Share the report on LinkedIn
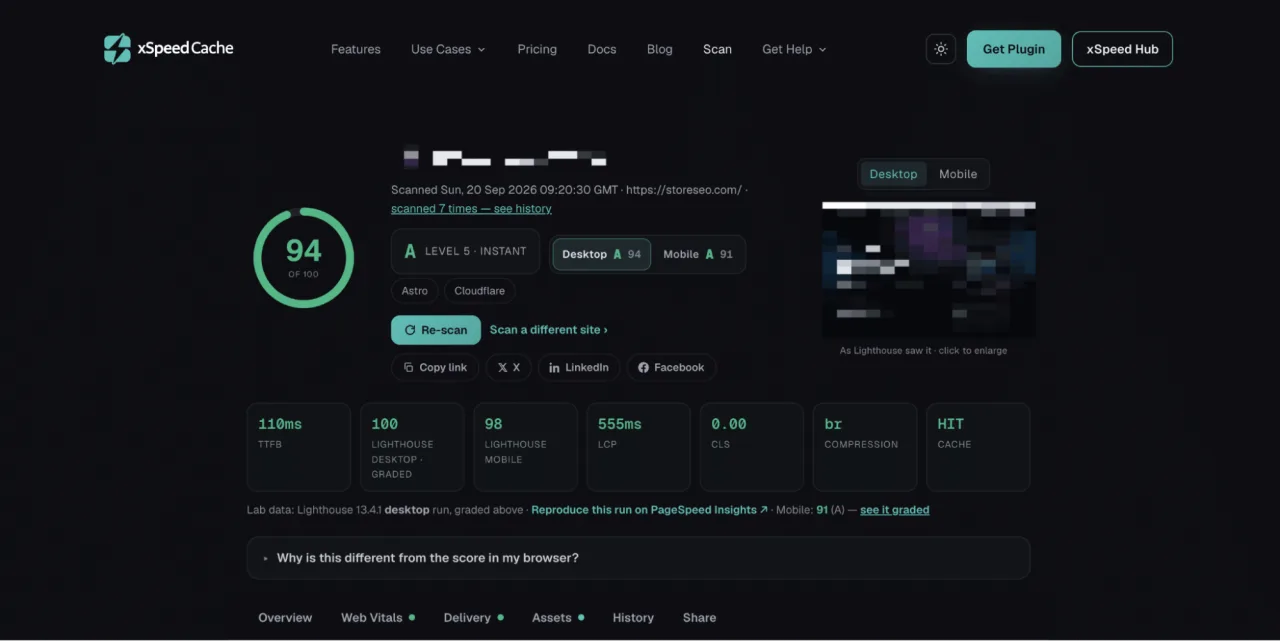The height and width of the screenshot is (641, 1280). [x=579, y=368]
